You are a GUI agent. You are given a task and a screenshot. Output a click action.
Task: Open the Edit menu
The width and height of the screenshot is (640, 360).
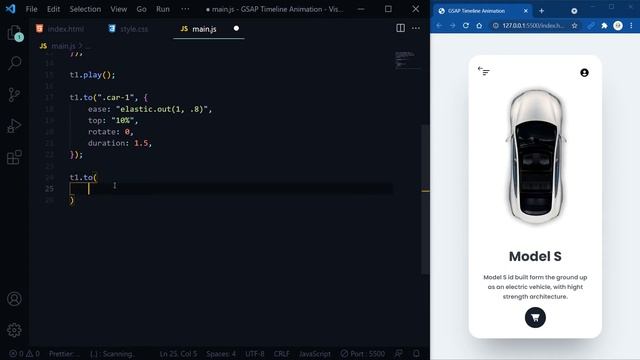(x=53, y=9)
